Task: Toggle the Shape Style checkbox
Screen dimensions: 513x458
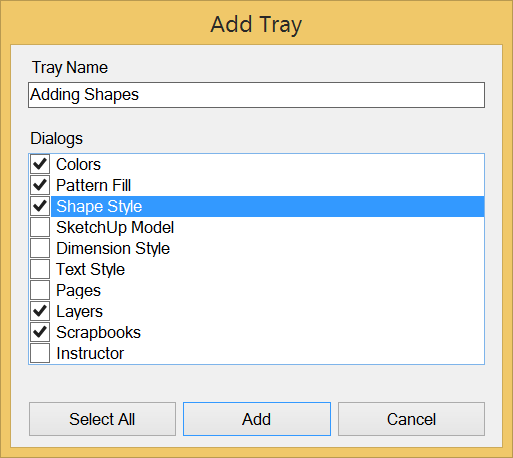Action: click(x=40, y=206)
